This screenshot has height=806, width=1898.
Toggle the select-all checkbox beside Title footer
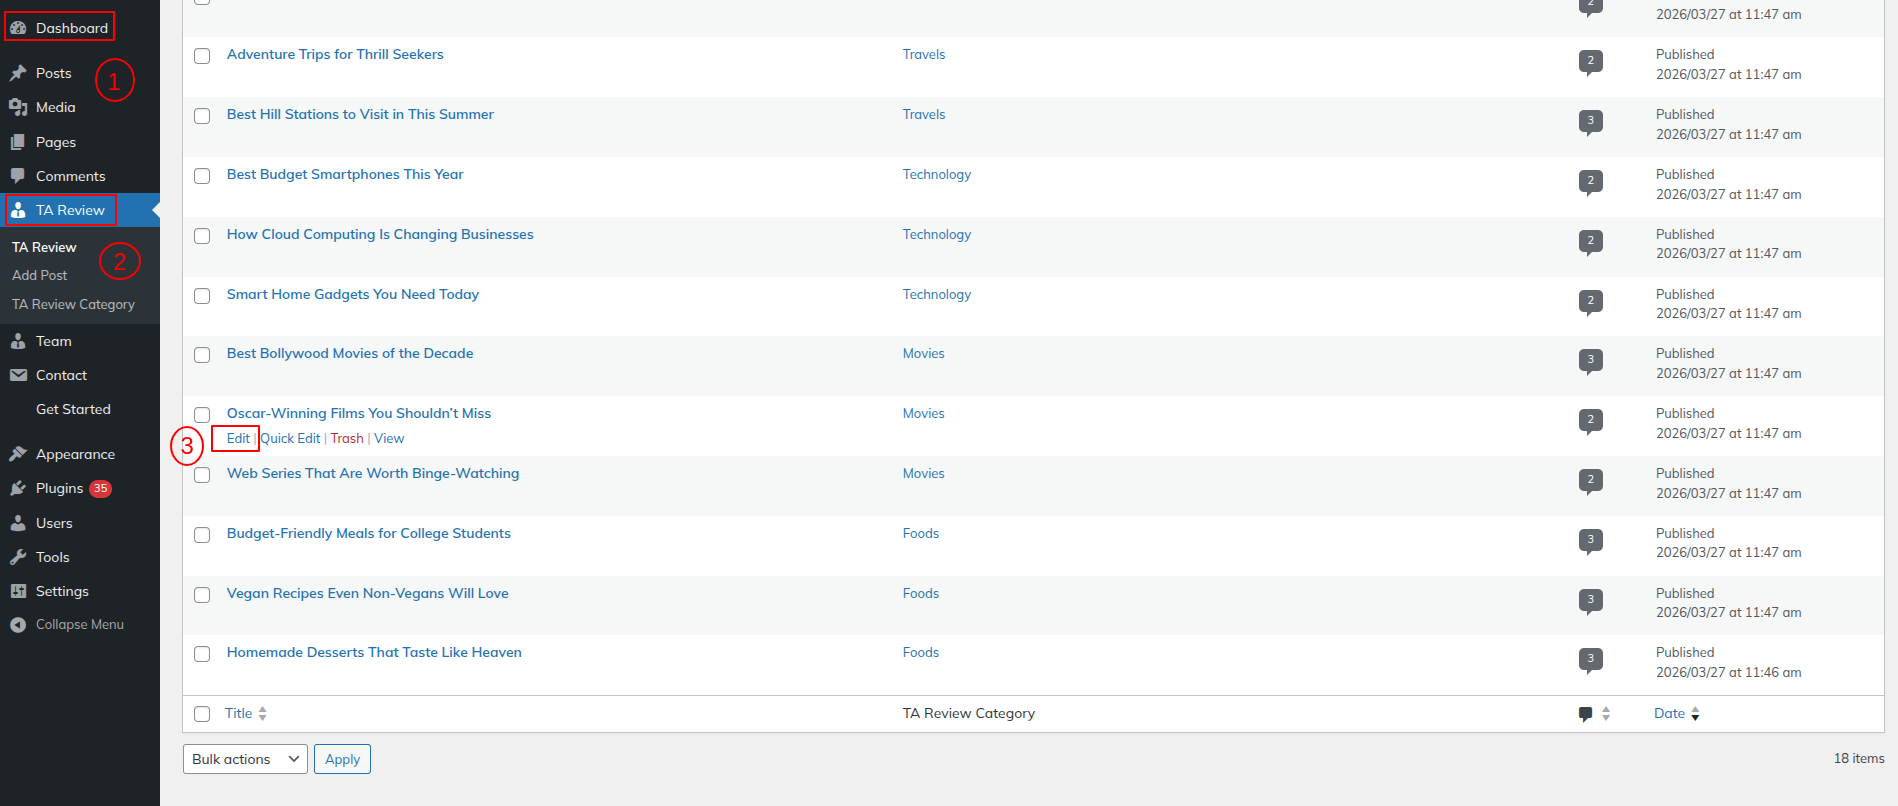(202, 714)
